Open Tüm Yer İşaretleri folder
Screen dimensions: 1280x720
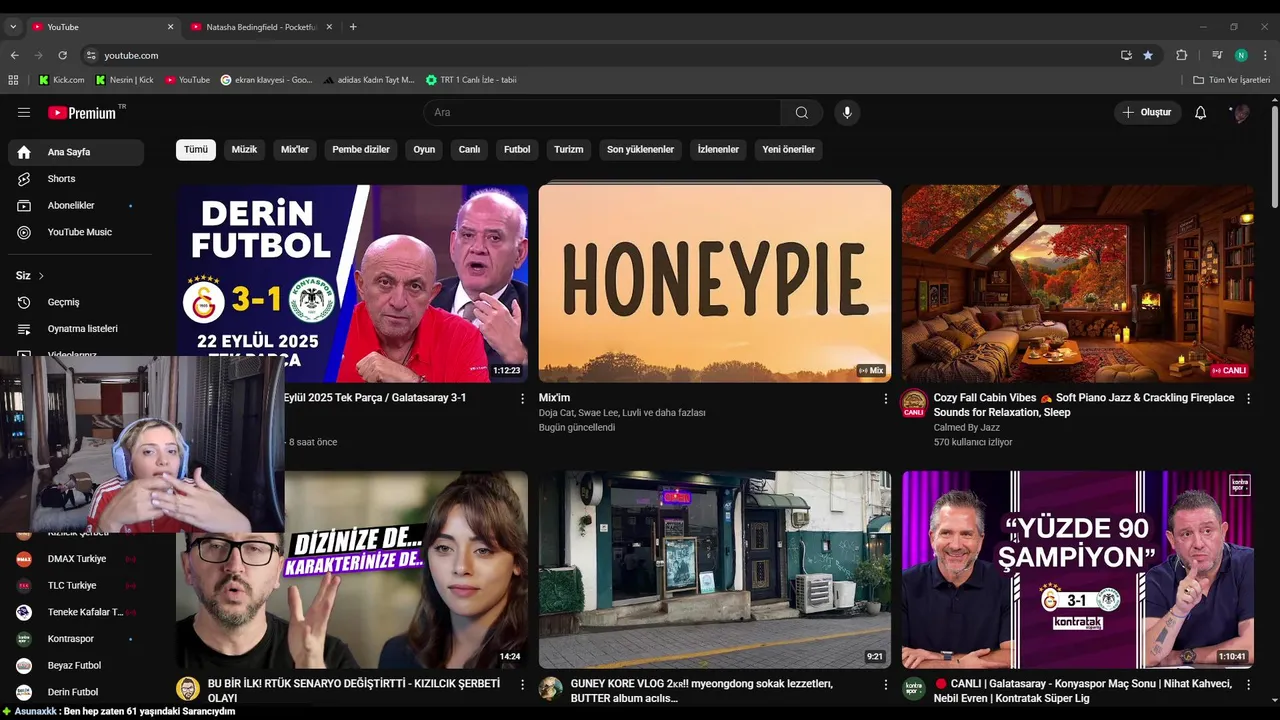[x=1231, y=80]
